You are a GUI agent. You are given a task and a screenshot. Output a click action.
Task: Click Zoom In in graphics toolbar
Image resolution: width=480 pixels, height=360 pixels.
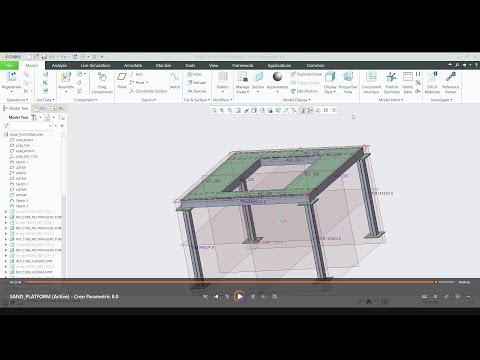coord(222,110)
